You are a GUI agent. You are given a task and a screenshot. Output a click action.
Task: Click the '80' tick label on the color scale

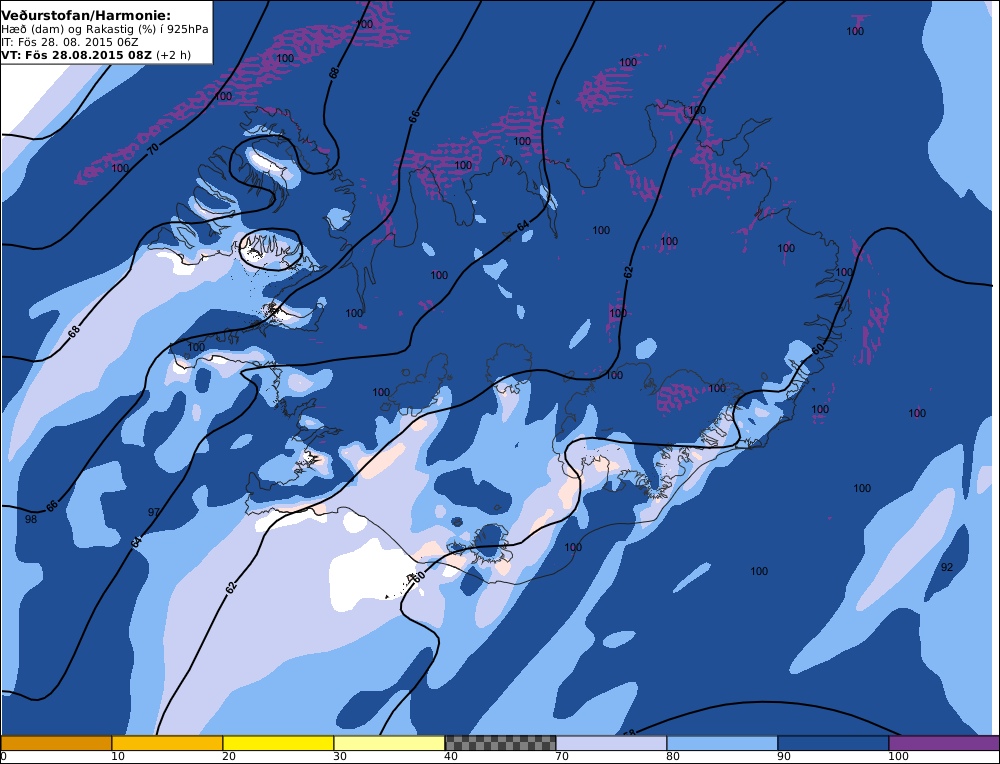coord(673,757)
